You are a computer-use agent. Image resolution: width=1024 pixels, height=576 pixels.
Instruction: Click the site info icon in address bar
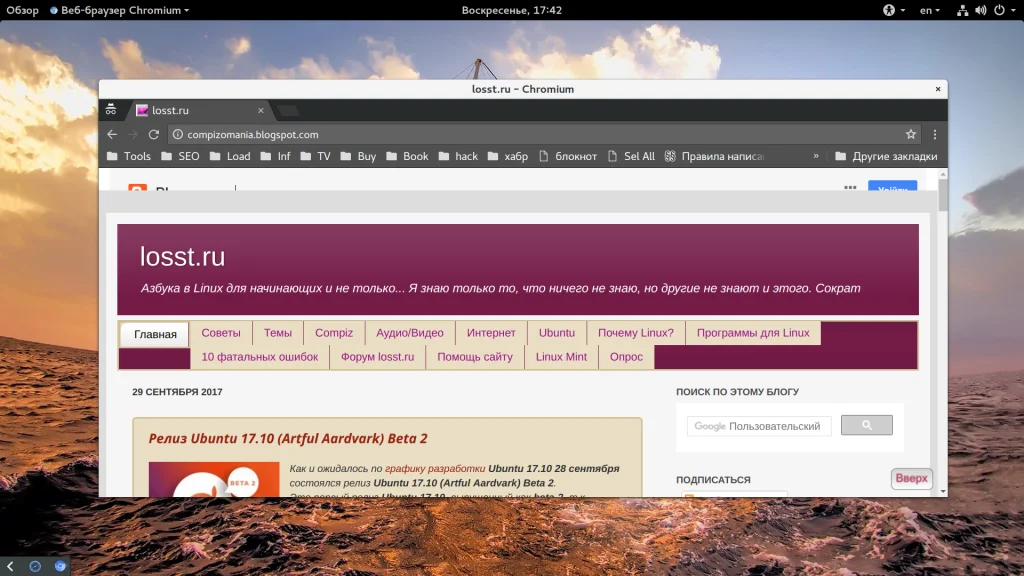tap(177, 135)
